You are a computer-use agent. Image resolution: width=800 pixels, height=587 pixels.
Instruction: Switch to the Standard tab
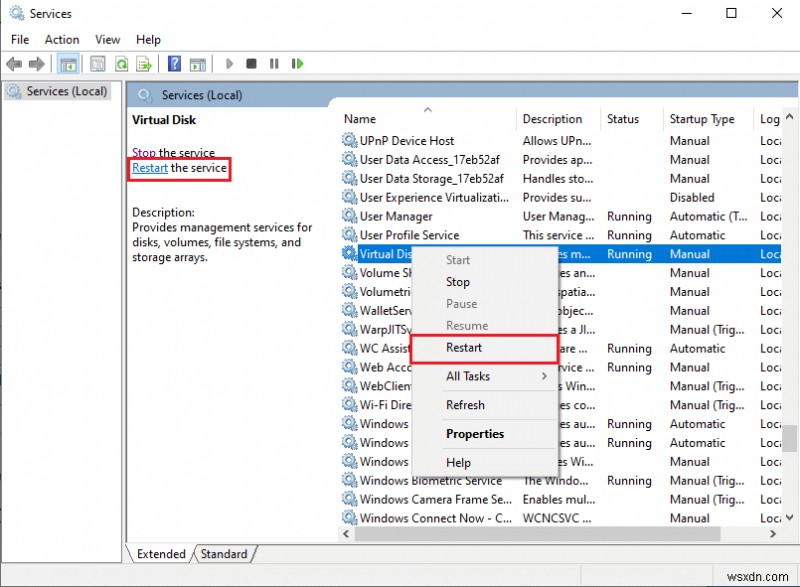(223, 554)
